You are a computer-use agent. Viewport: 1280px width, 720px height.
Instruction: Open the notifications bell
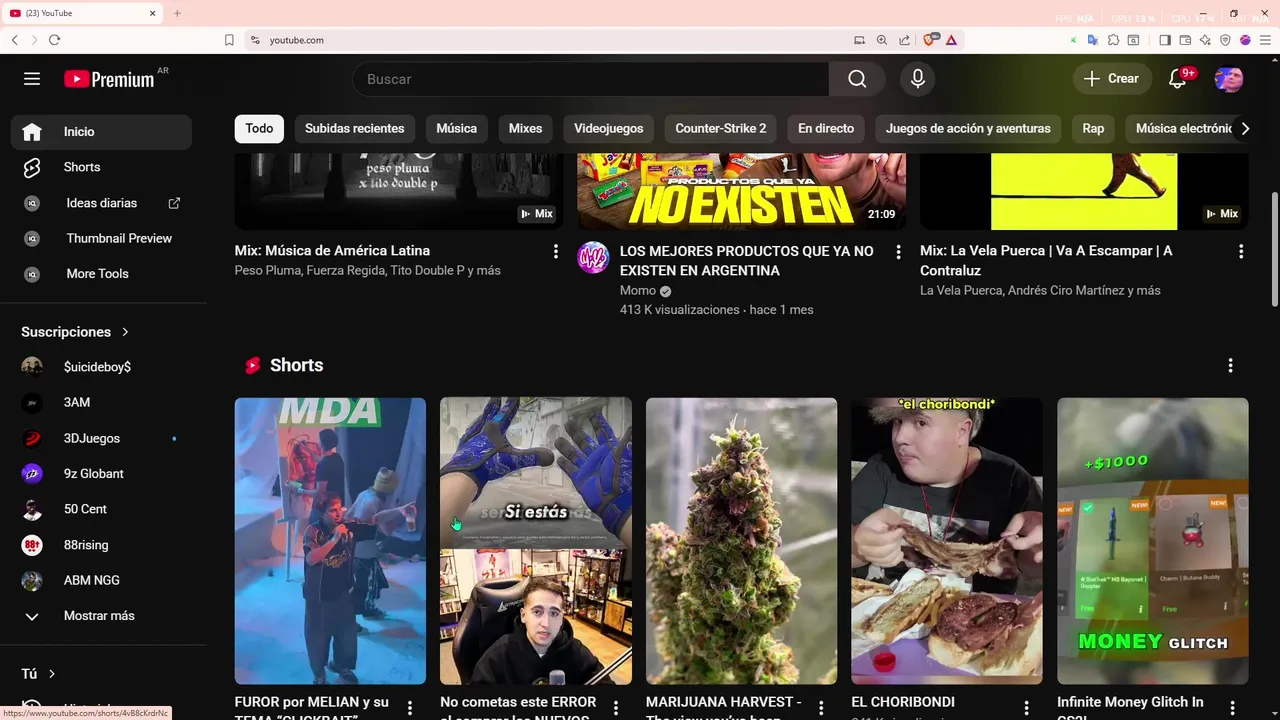(1178, 79)
